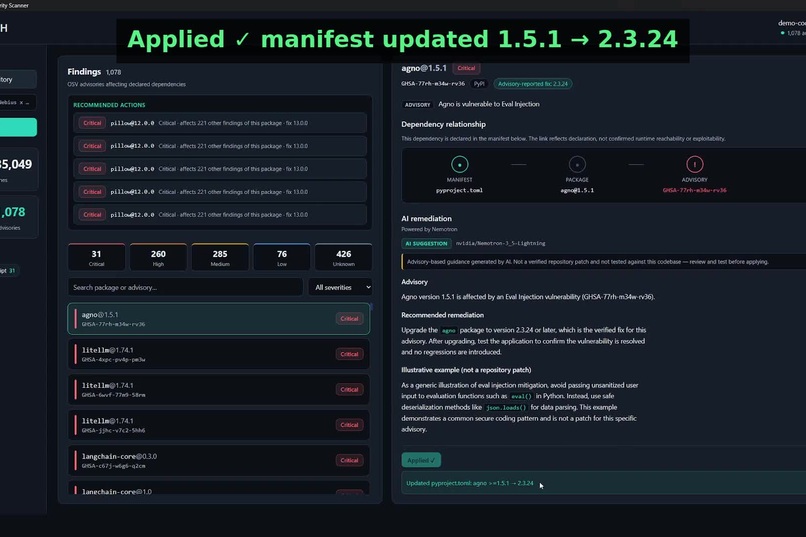
Task: Click Critical badge on the langchain-core@0.3.0 row
Action: pyautogui.click(x=350, y=460)
